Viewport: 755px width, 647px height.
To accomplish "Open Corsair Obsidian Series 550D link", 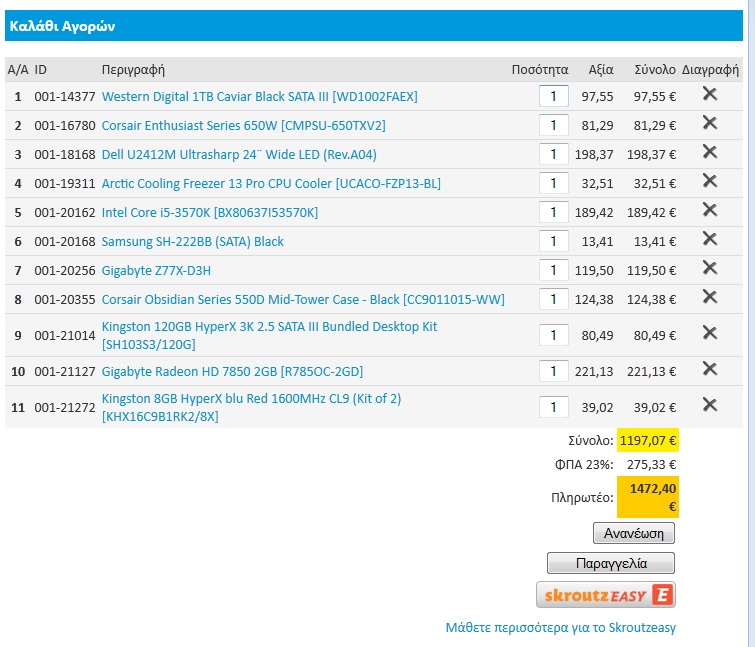I will (x=303, y=299).
